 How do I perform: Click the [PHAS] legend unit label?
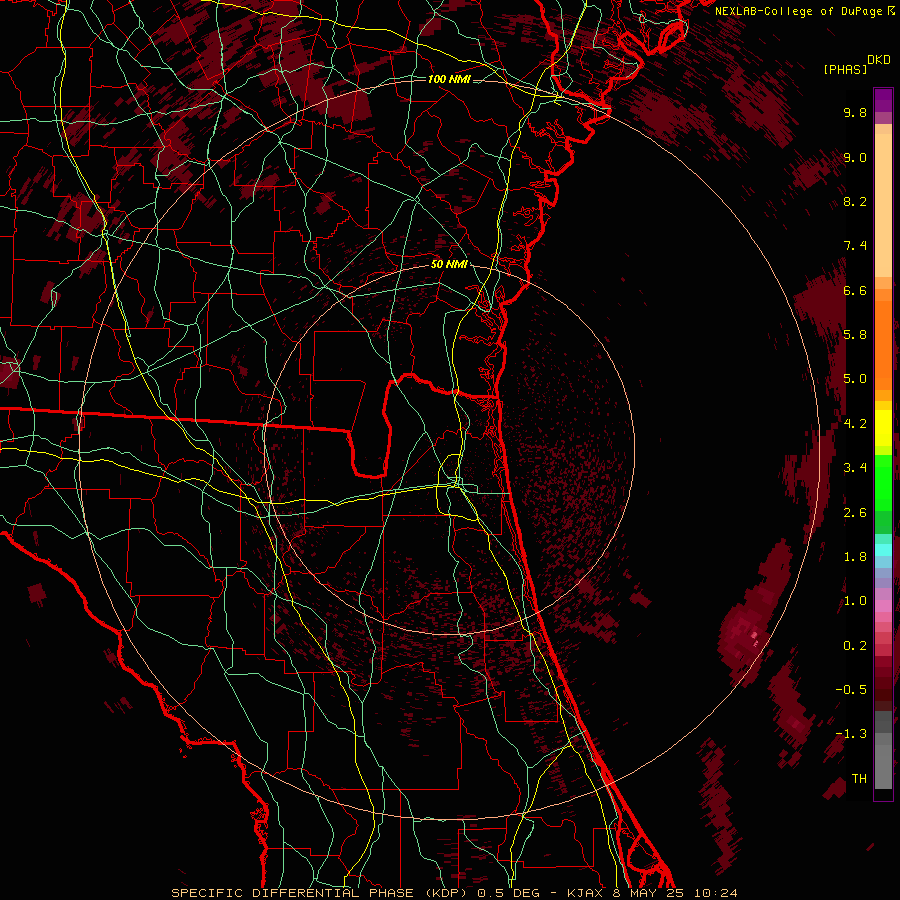(x=845, y=69)
